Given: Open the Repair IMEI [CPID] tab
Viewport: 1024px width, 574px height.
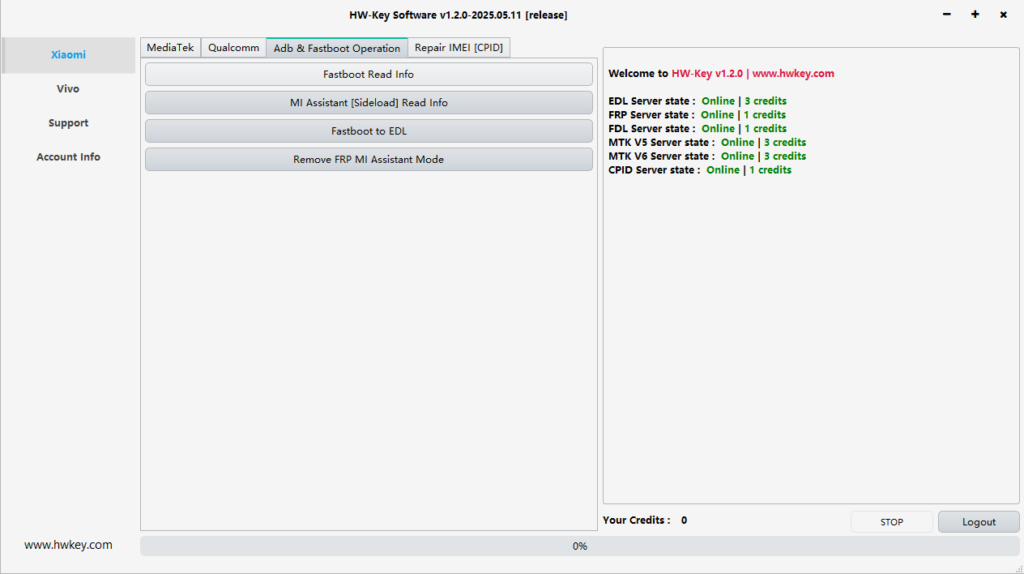Looking at the screenshot, I should coord(458,48).
